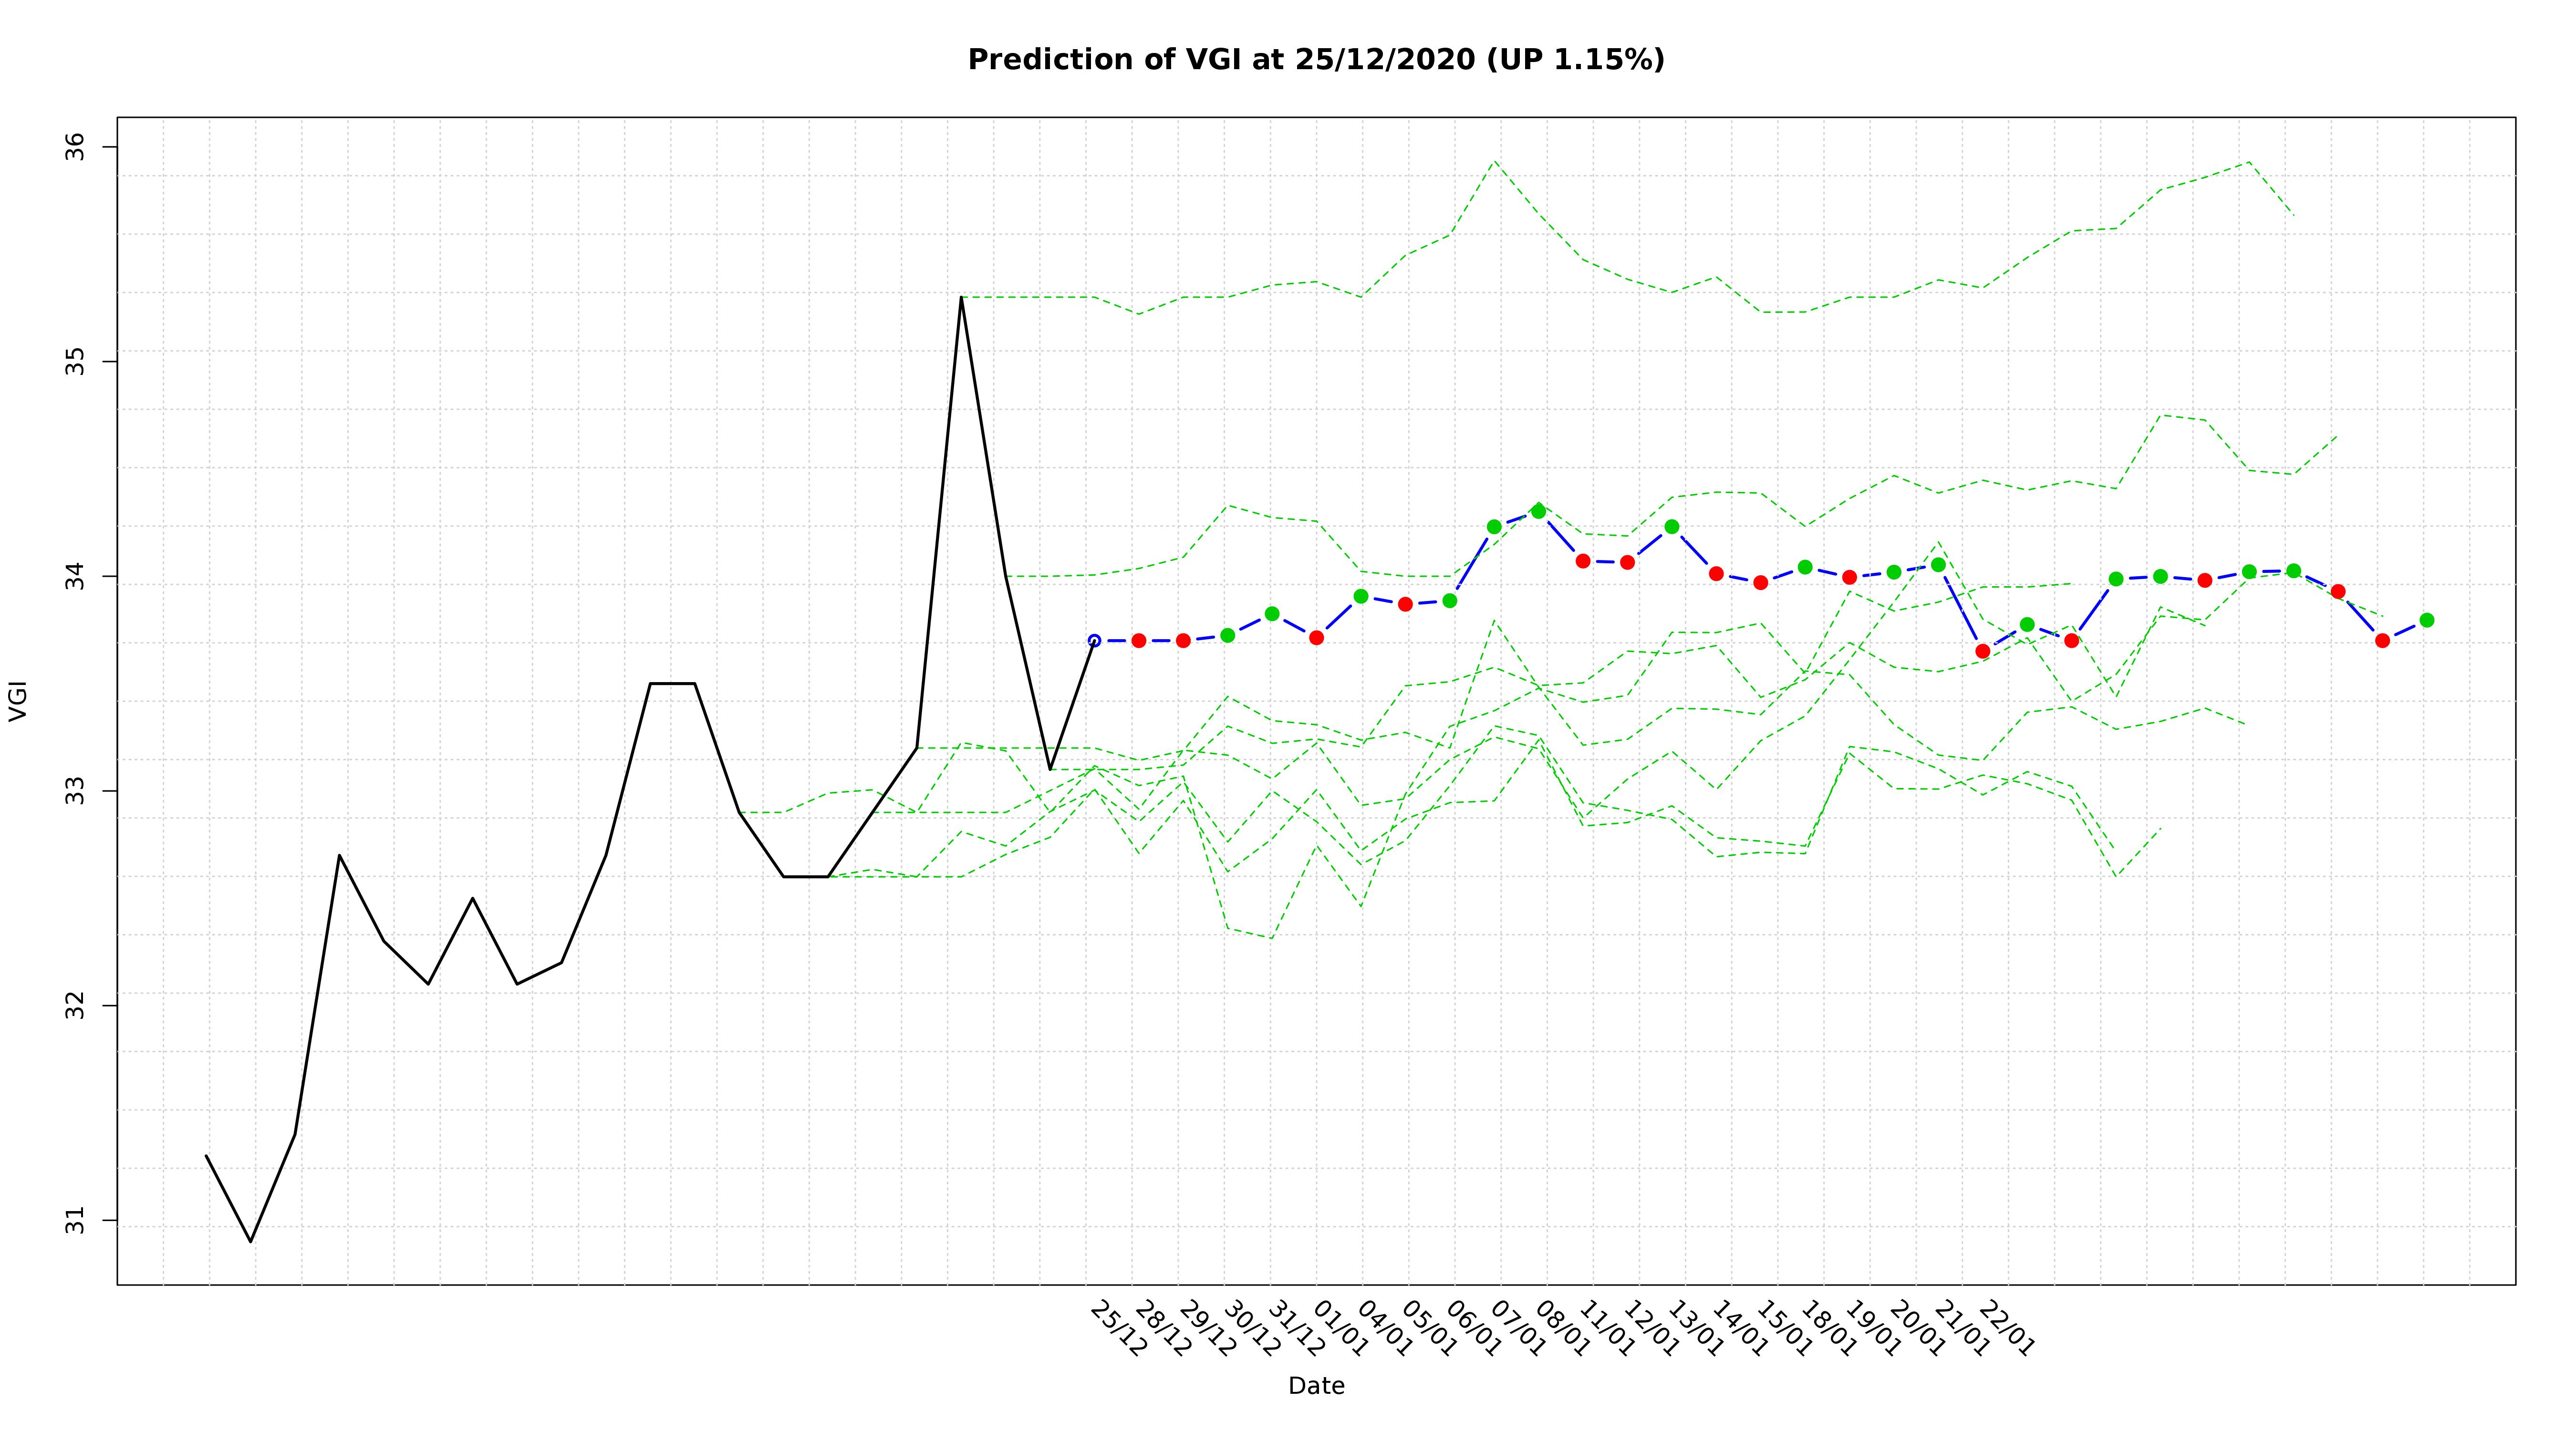Click the red dot for 28/12
Screen dimensions: 2576x1431
tap(1138, 640)
